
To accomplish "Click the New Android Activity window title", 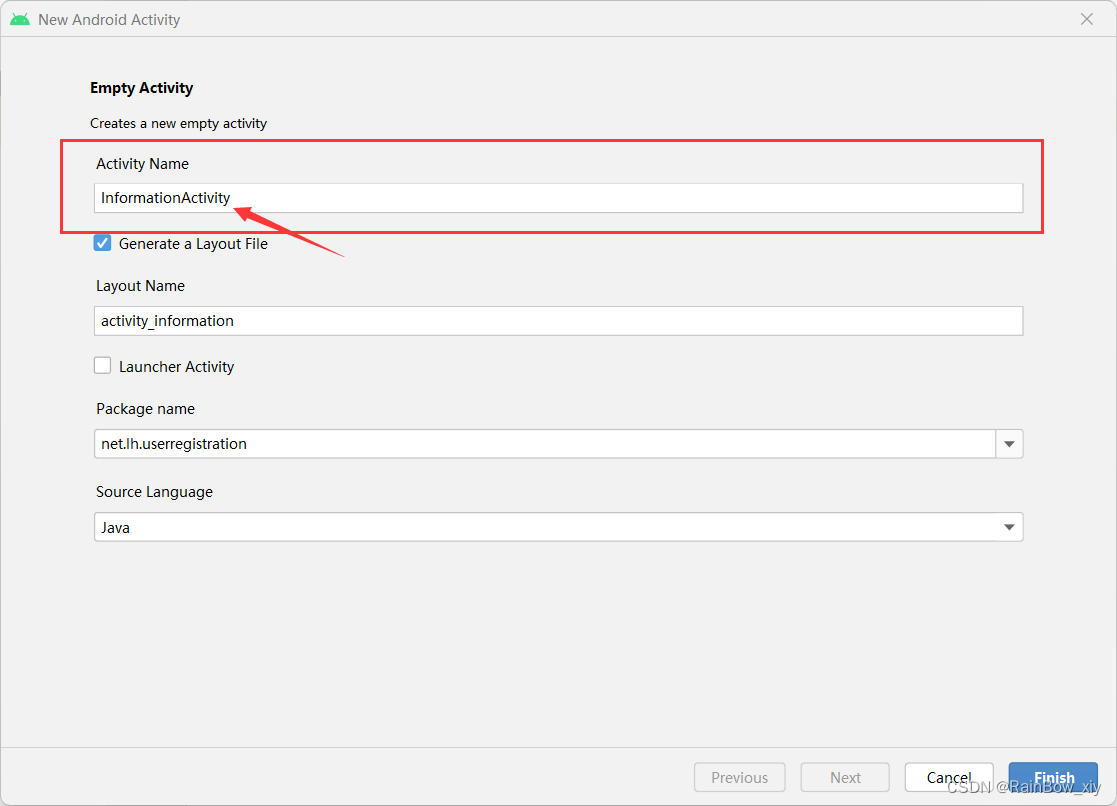I will click(109, 20).
